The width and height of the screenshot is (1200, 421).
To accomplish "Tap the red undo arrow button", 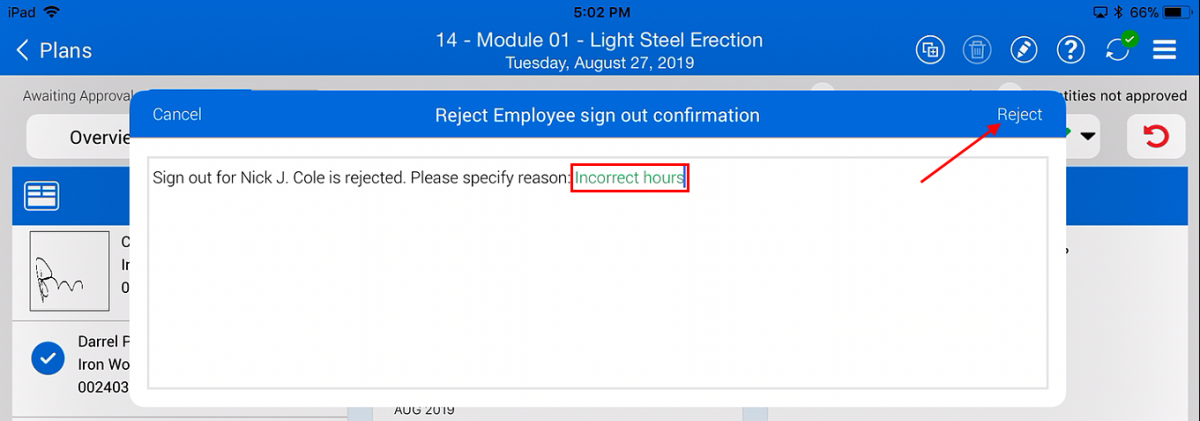I will (x=1156, y=137).
